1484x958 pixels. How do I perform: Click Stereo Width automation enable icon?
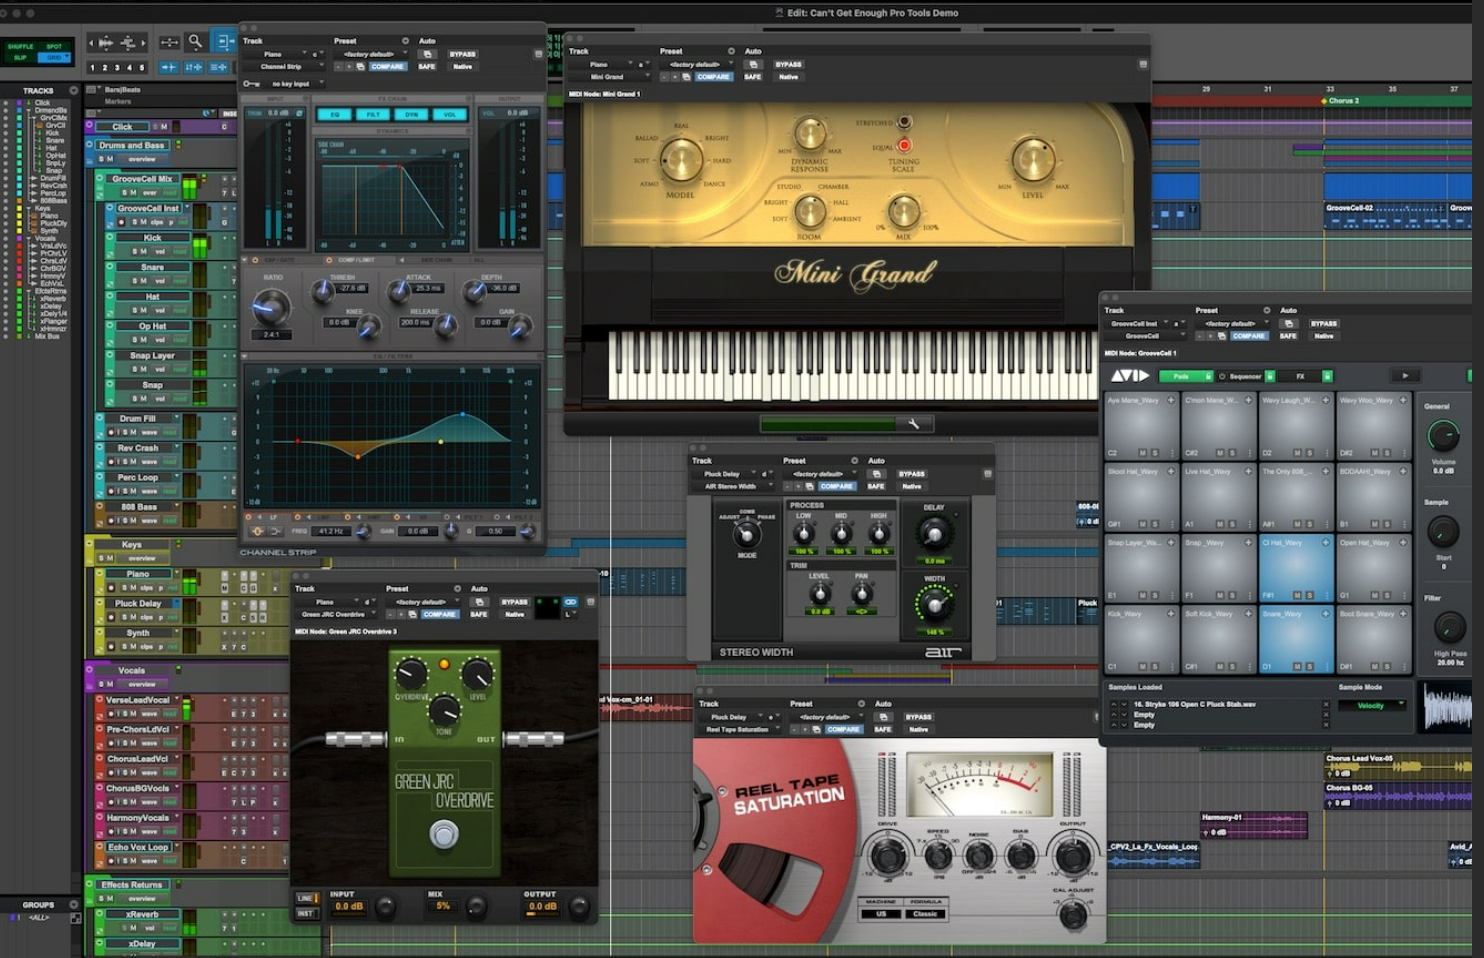pos(876,474)
